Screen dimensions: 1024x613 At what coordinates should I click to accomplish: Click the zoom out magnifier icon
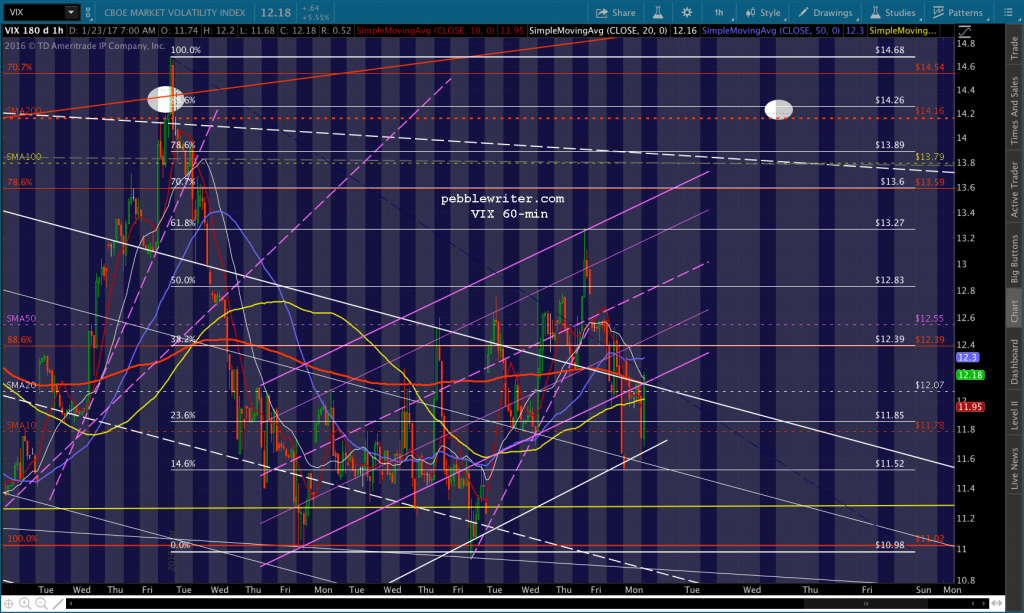[x=41, y=604]
